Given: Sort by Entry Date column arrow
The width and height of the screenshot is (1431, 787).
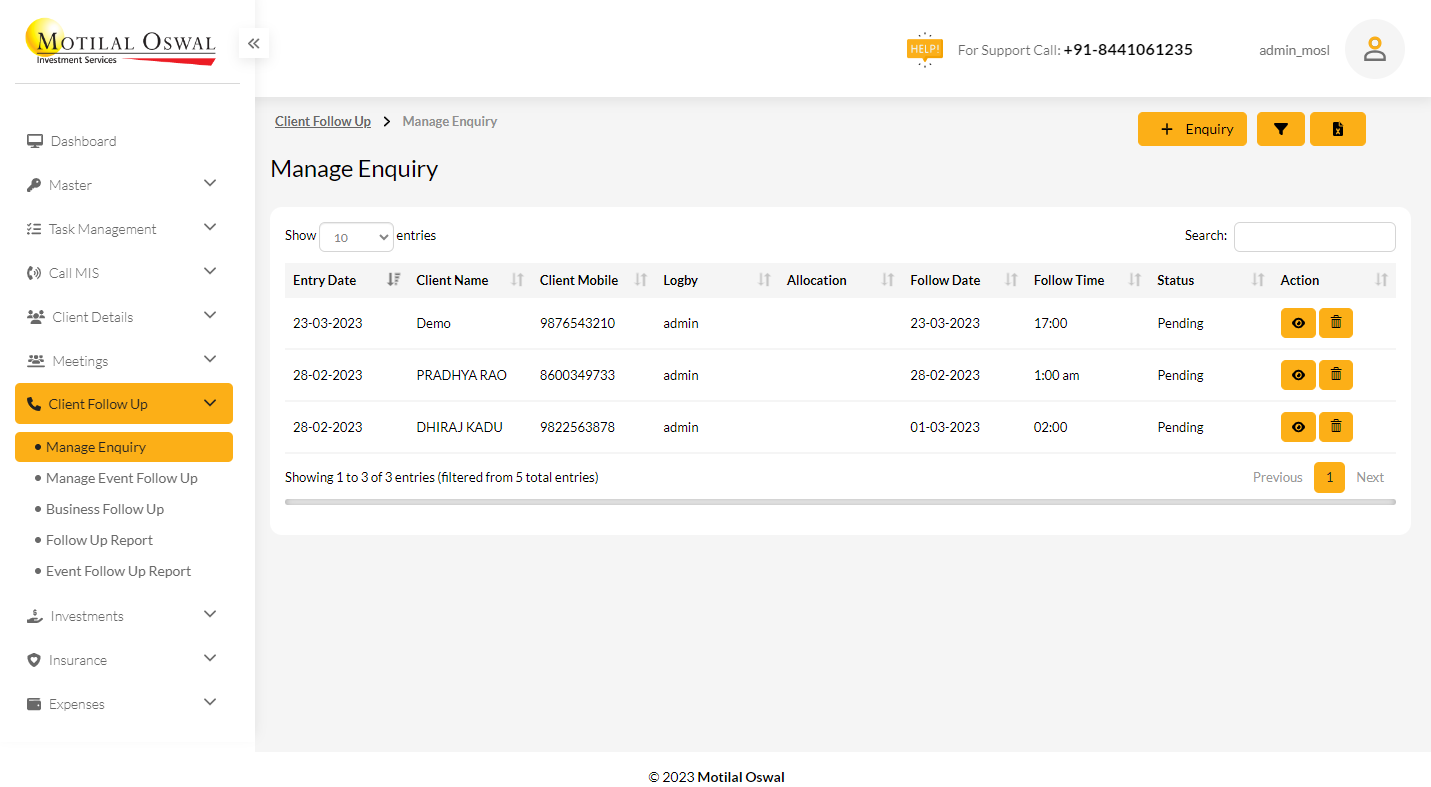Looking at the screenshot, I should pos(394,280).
